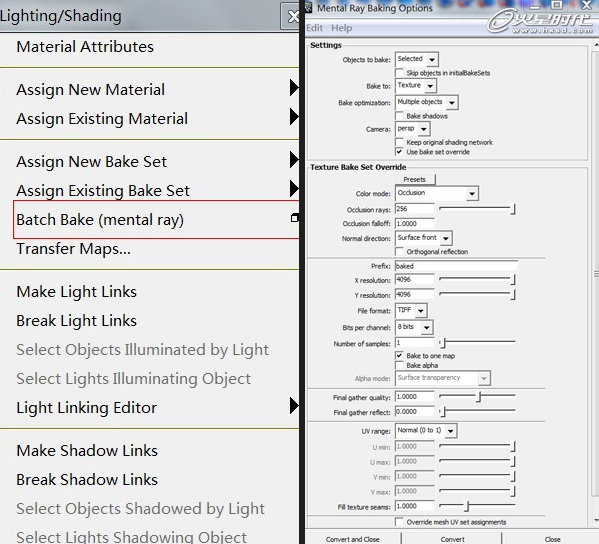599x544 pixels.
Task: Toggle Bake to one map
Action: 400,356
